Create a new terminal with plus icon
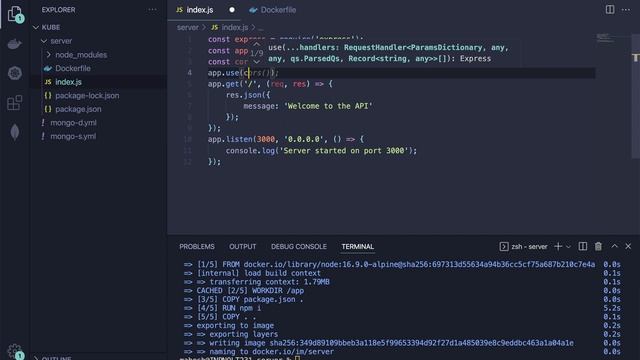 [x=558, y=247]
